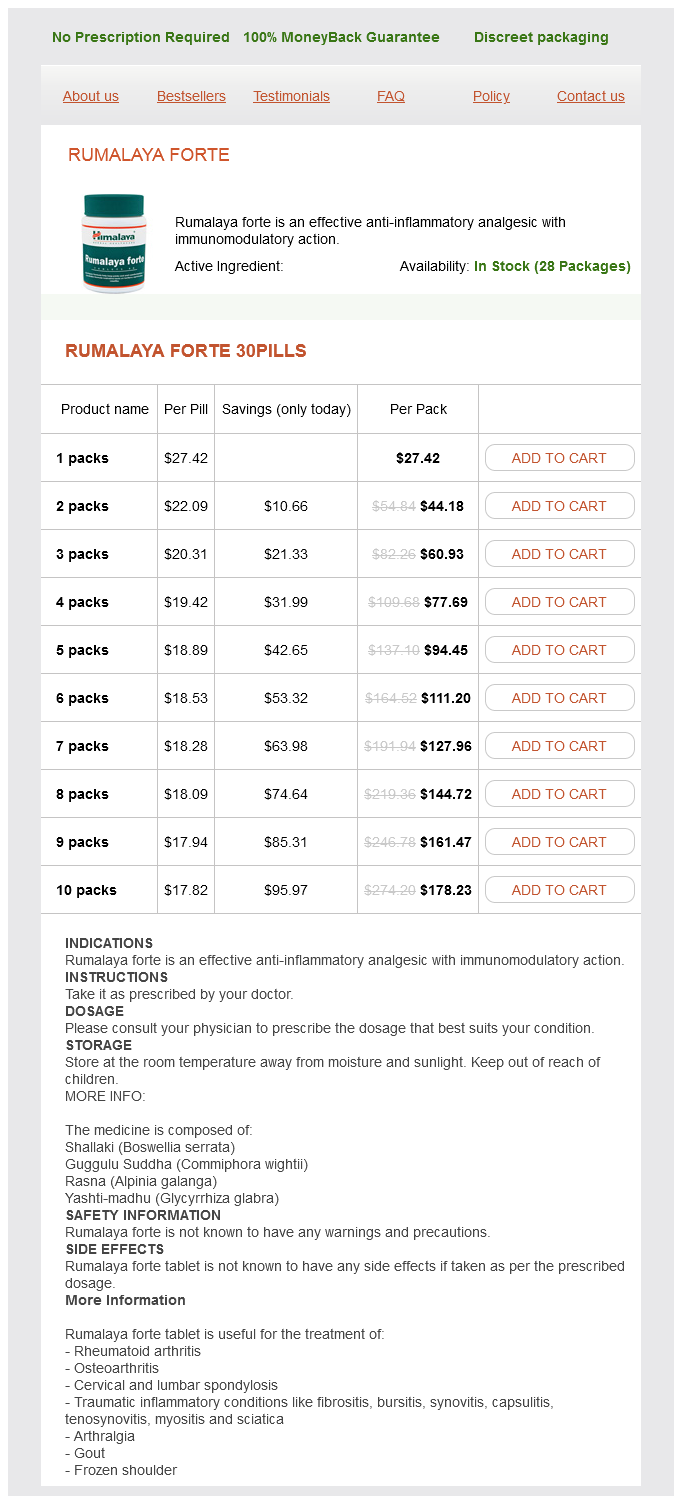This screenshot has width=682, height=1504.
Task: Open the About us page
Action: click(x=91, y=96)
